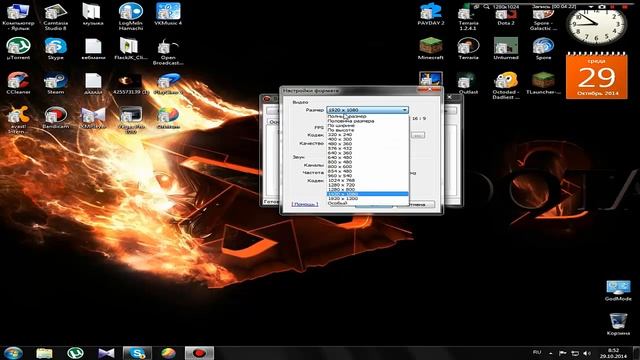The height and width of the screenshot is (360, 640).
Task: Click camera snapshot icon in recording bar
Action: (602, 7)
